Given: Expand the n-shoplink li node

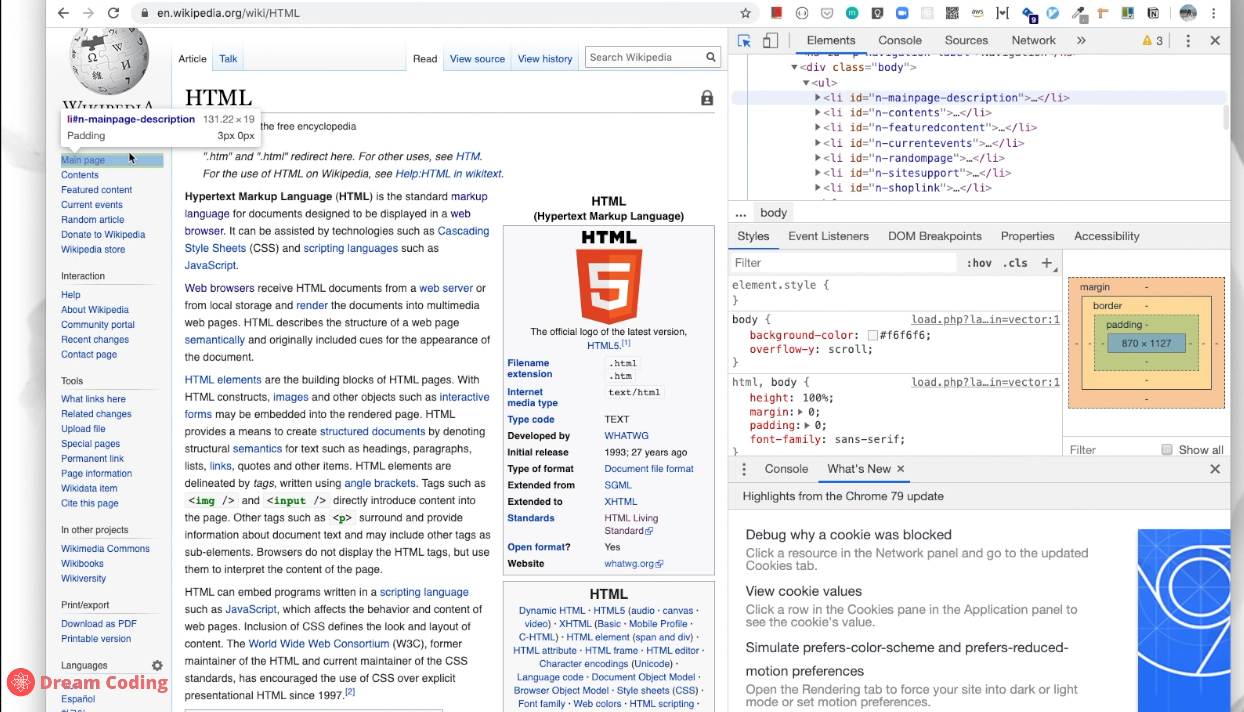Looking at the screenshot, I should click(x=817, y=188).
